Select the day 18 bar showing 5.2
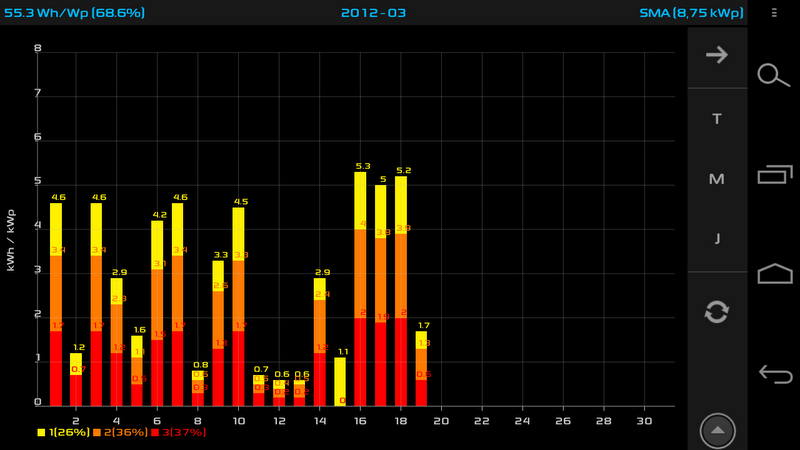The height and width of the screenshot is (450, 800). coord(401,291)
